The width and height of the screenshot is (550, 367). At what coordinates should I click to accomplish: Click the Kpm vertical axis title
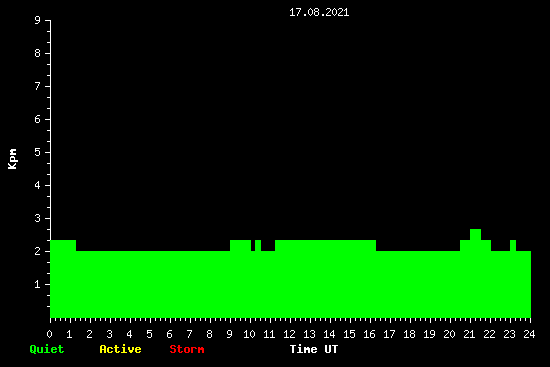tap(12, 159)
